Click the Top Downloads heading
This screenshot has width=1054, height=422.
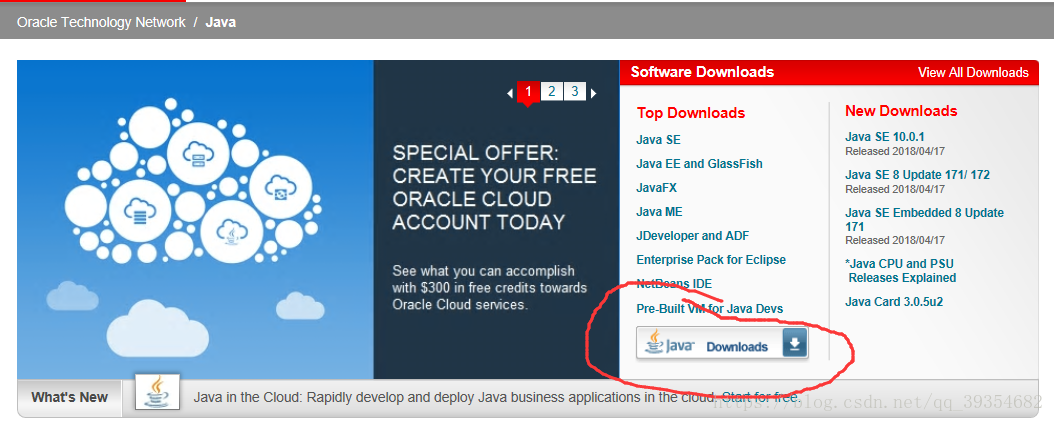[691, 113]
